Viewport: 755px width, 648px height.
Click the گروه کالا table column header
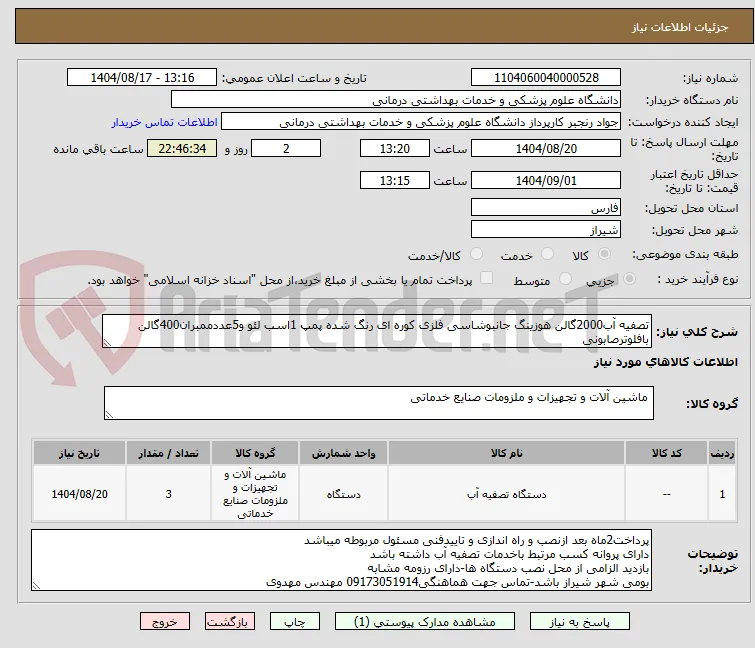(x=255, y=453)
